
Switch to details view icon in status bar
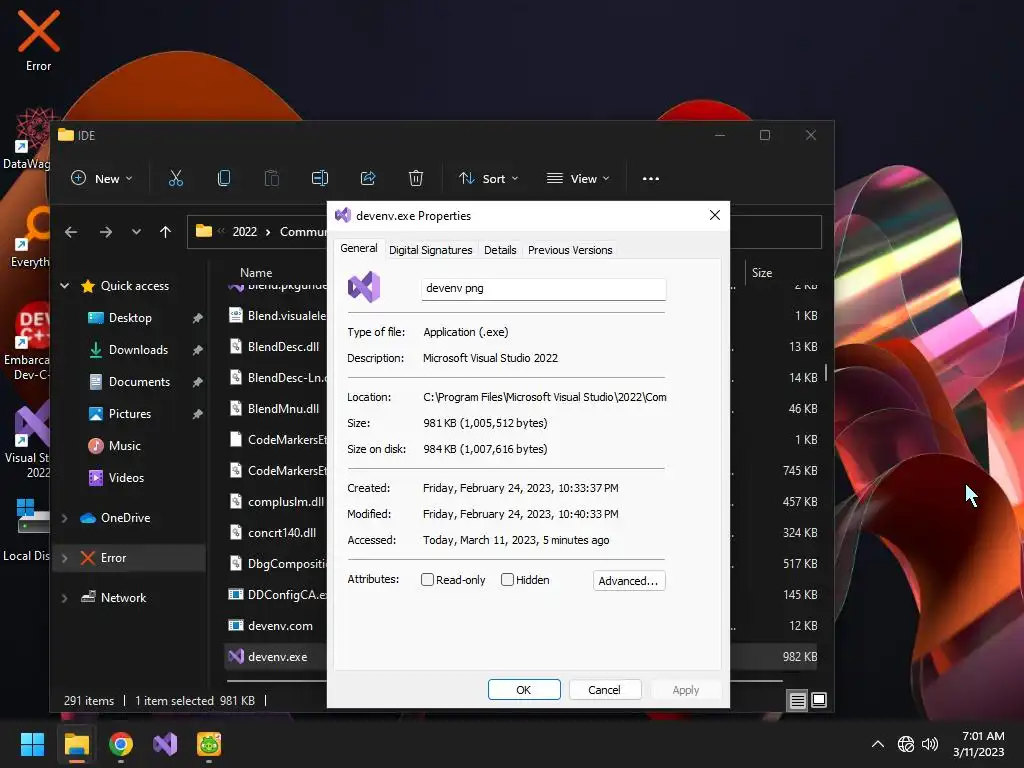click(797, 701)
